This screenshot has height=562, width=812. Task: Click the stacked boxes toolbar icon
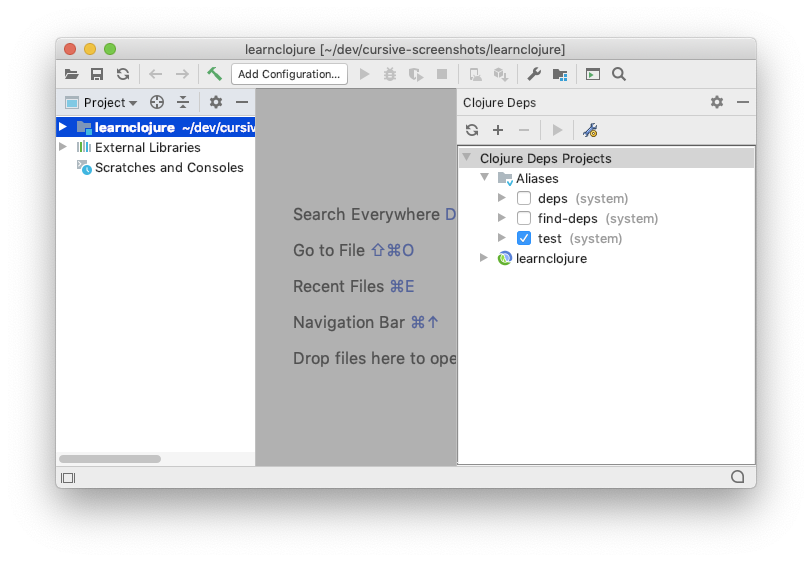[x=500, y=75]
